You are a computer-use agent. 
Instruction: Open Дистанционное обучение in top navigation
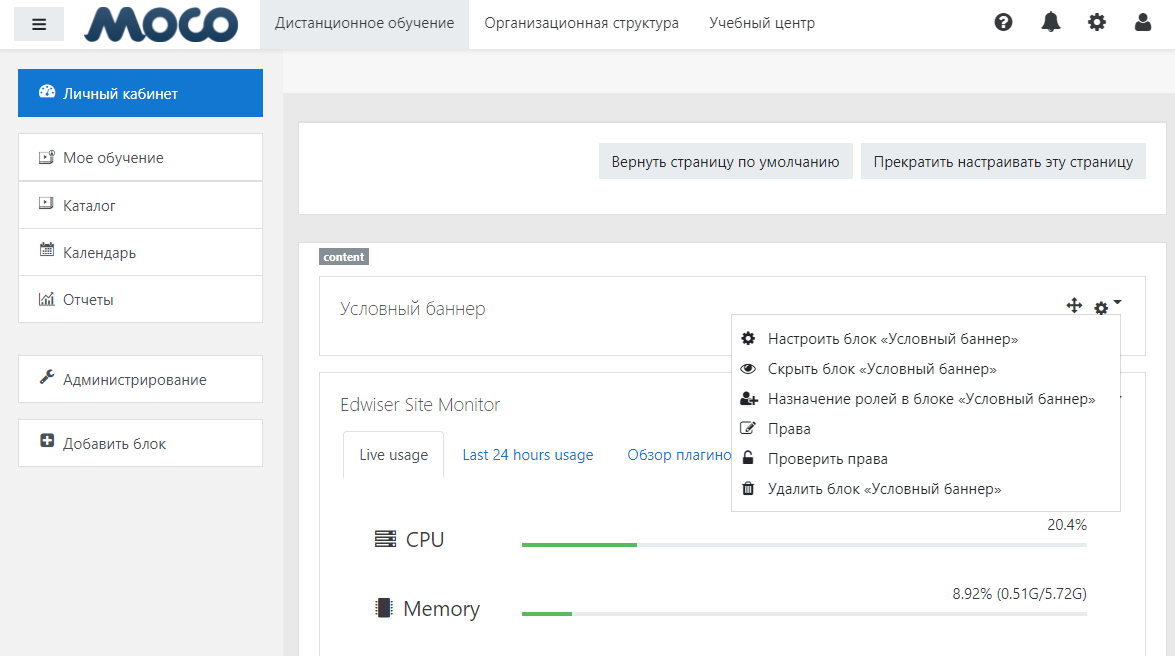[x=364, y=23]
